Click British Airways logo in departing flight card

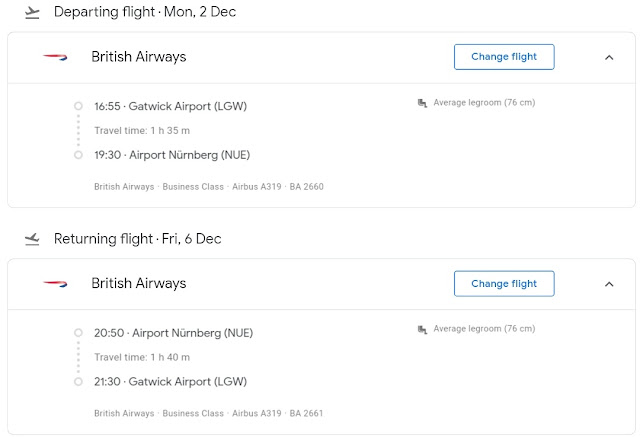[x=55, y=57]
